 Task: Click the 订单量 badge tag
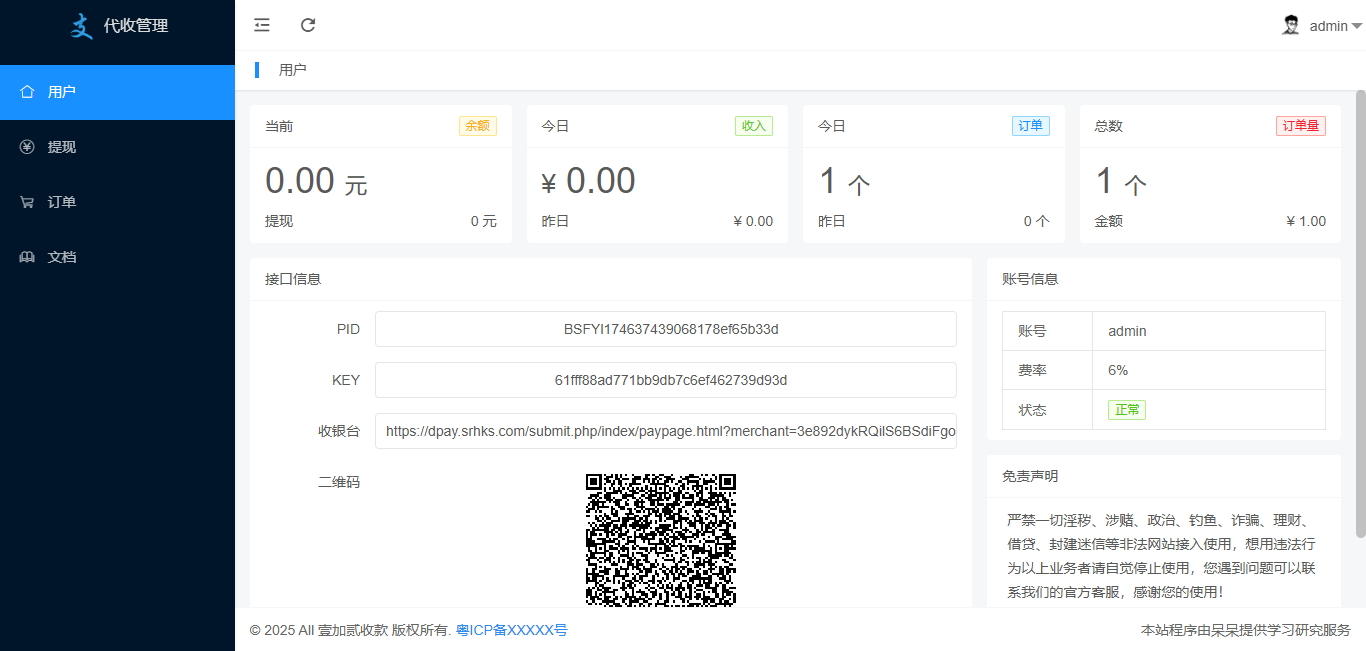[x=1300, y=126]
